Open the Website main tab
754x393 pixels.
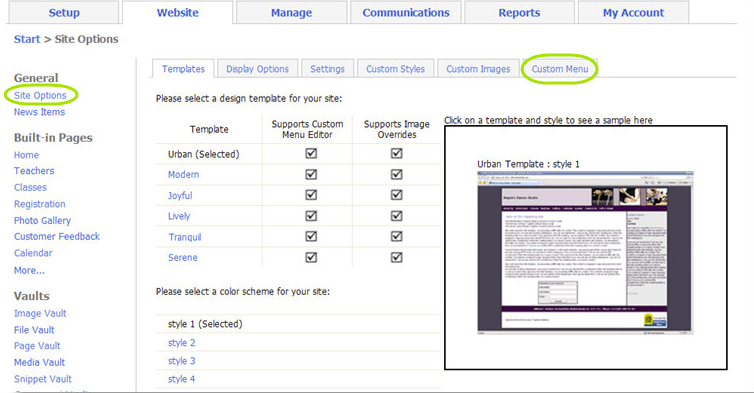coord(177,13)
